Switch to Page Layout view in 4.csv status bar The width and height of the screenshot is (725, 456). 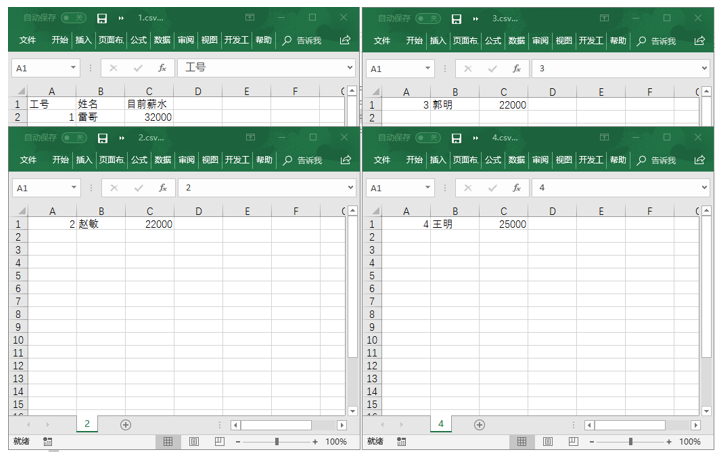(x=547, y=442)
